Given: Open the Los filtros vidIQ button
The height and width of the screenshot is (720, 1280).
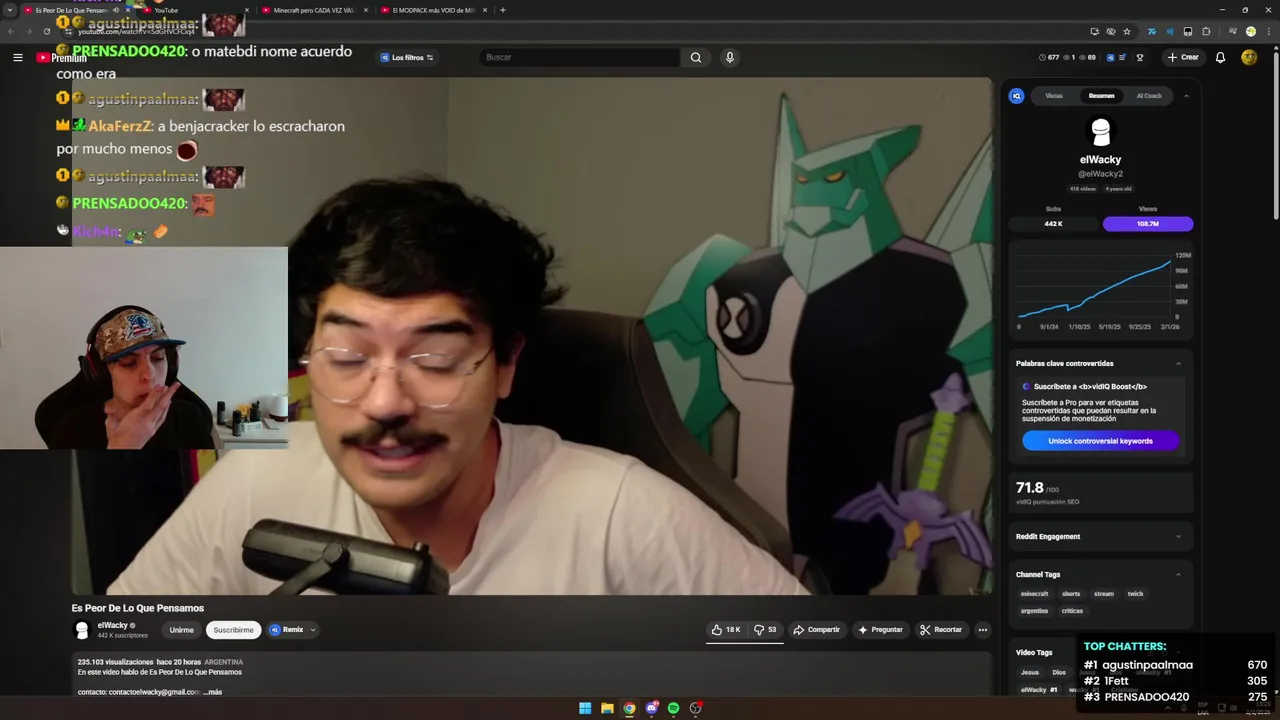Looking at the screenshot, I should coord(407,58).
